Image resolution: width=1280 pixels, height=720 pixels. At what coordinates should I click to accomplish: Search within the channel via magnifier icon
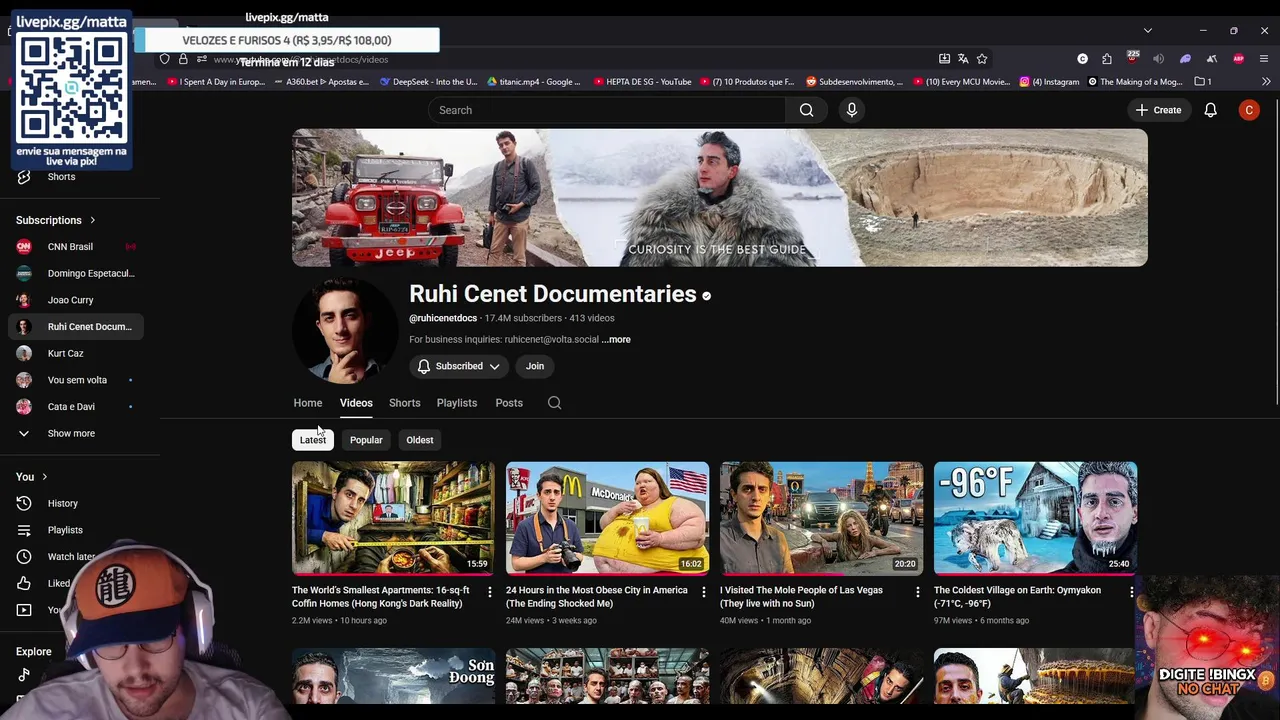tap(554, 403)
